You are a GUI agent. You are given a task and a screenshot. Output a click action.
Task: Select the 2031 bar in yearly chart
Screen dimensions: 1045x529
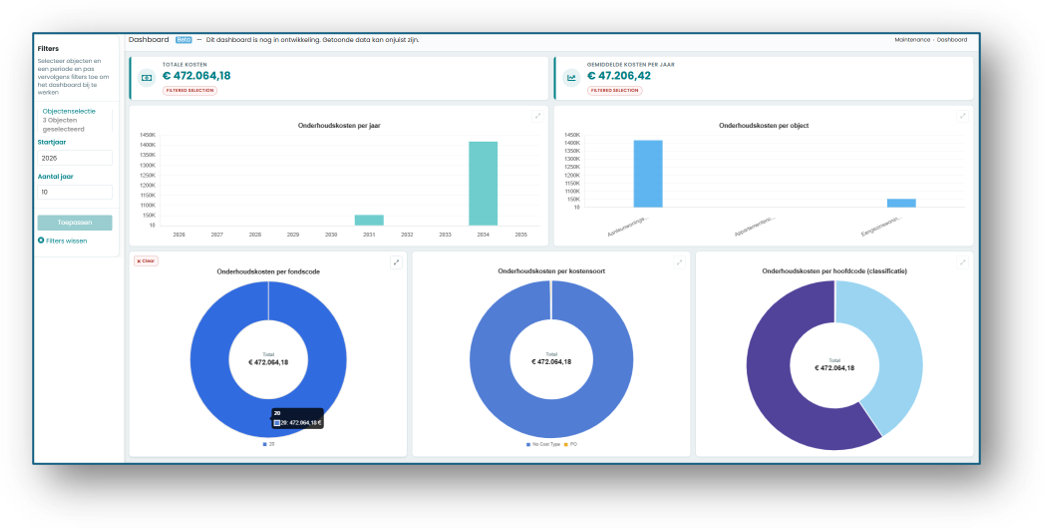pyautogui.click(x=369, y=221)
